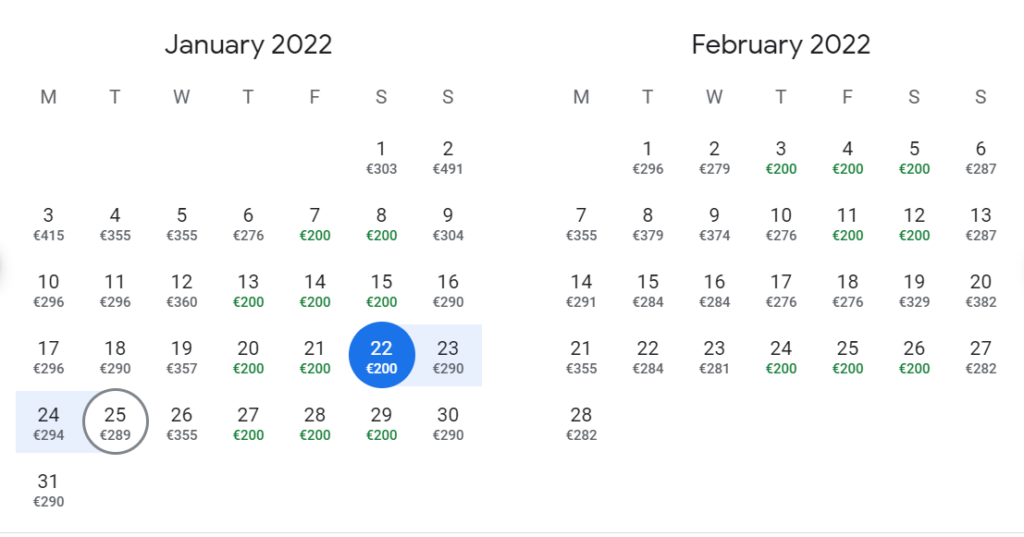The width and height of the screenshot is (1024, 537).
Task: Click January 7 with €200 price
Action: [x=315, y=223]
